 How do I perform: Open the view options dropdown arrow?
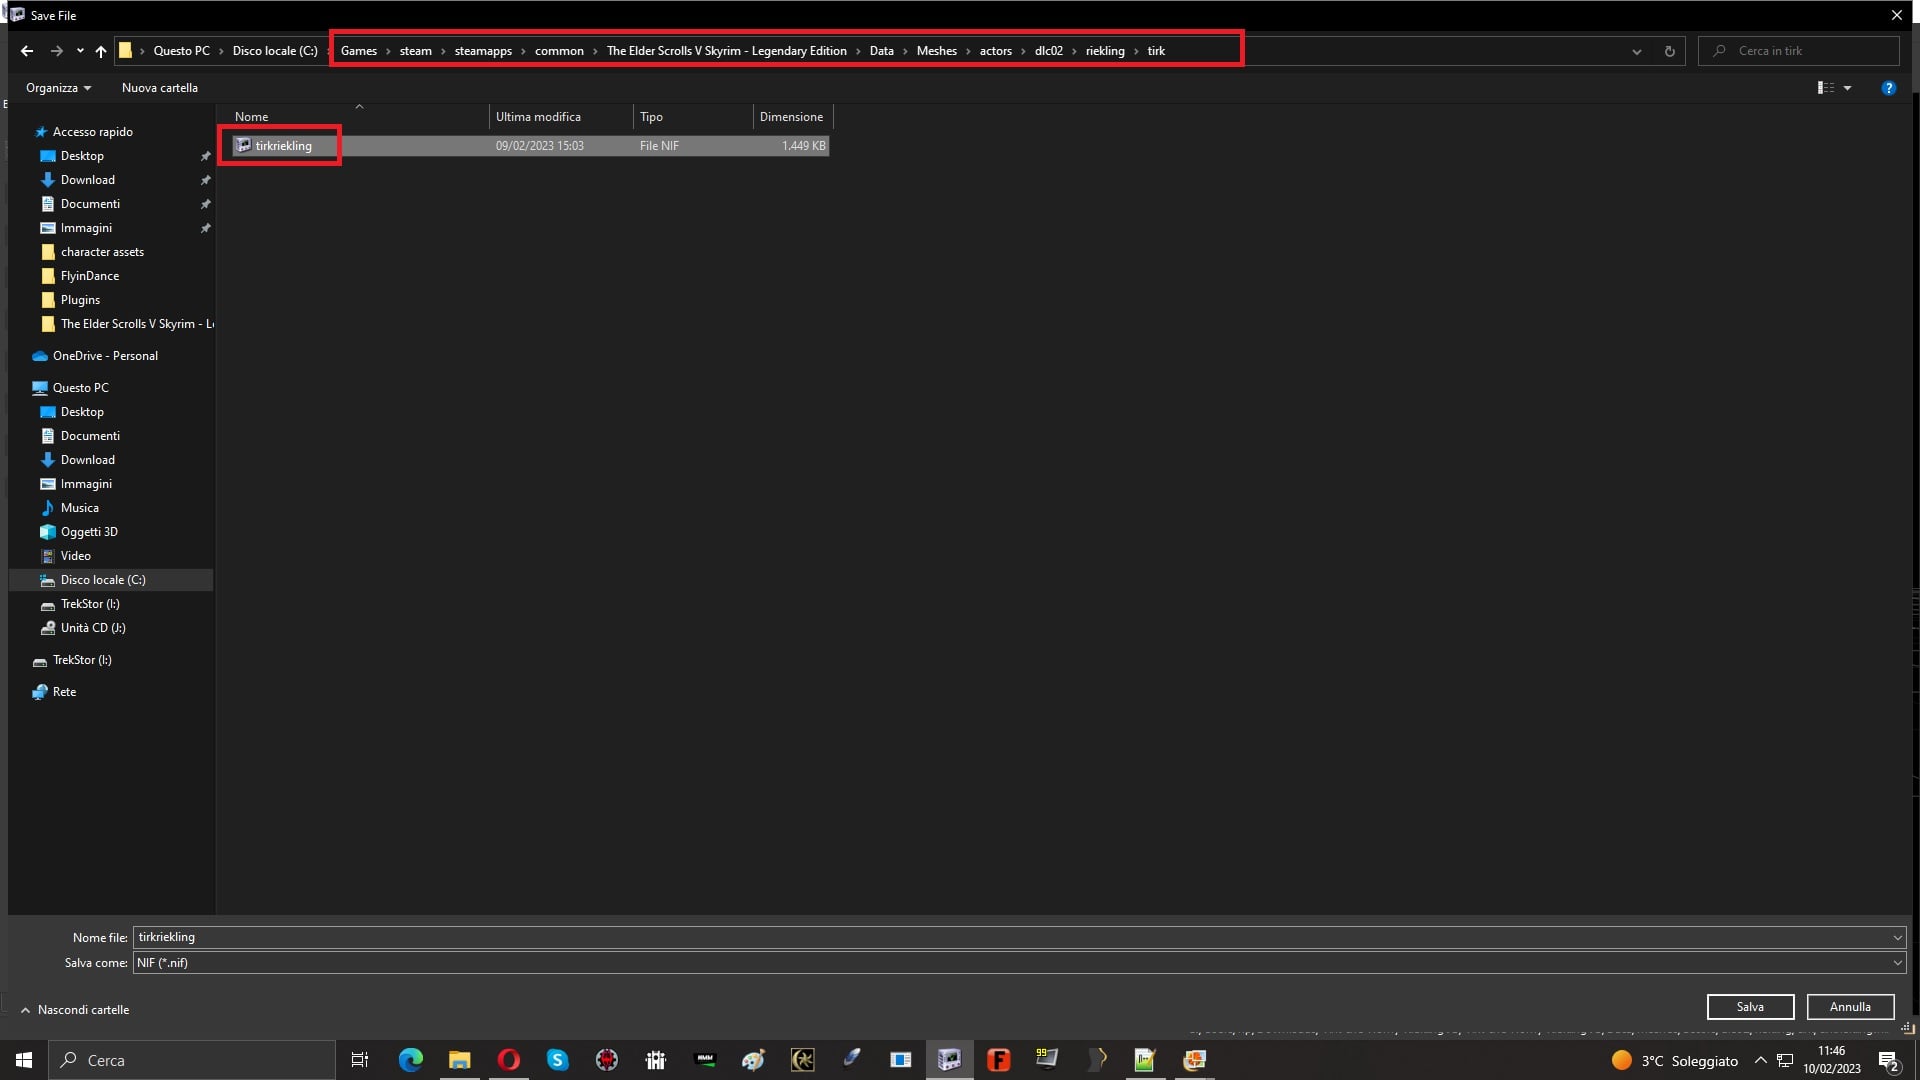pyautogui.click(x=1847, y=88)
